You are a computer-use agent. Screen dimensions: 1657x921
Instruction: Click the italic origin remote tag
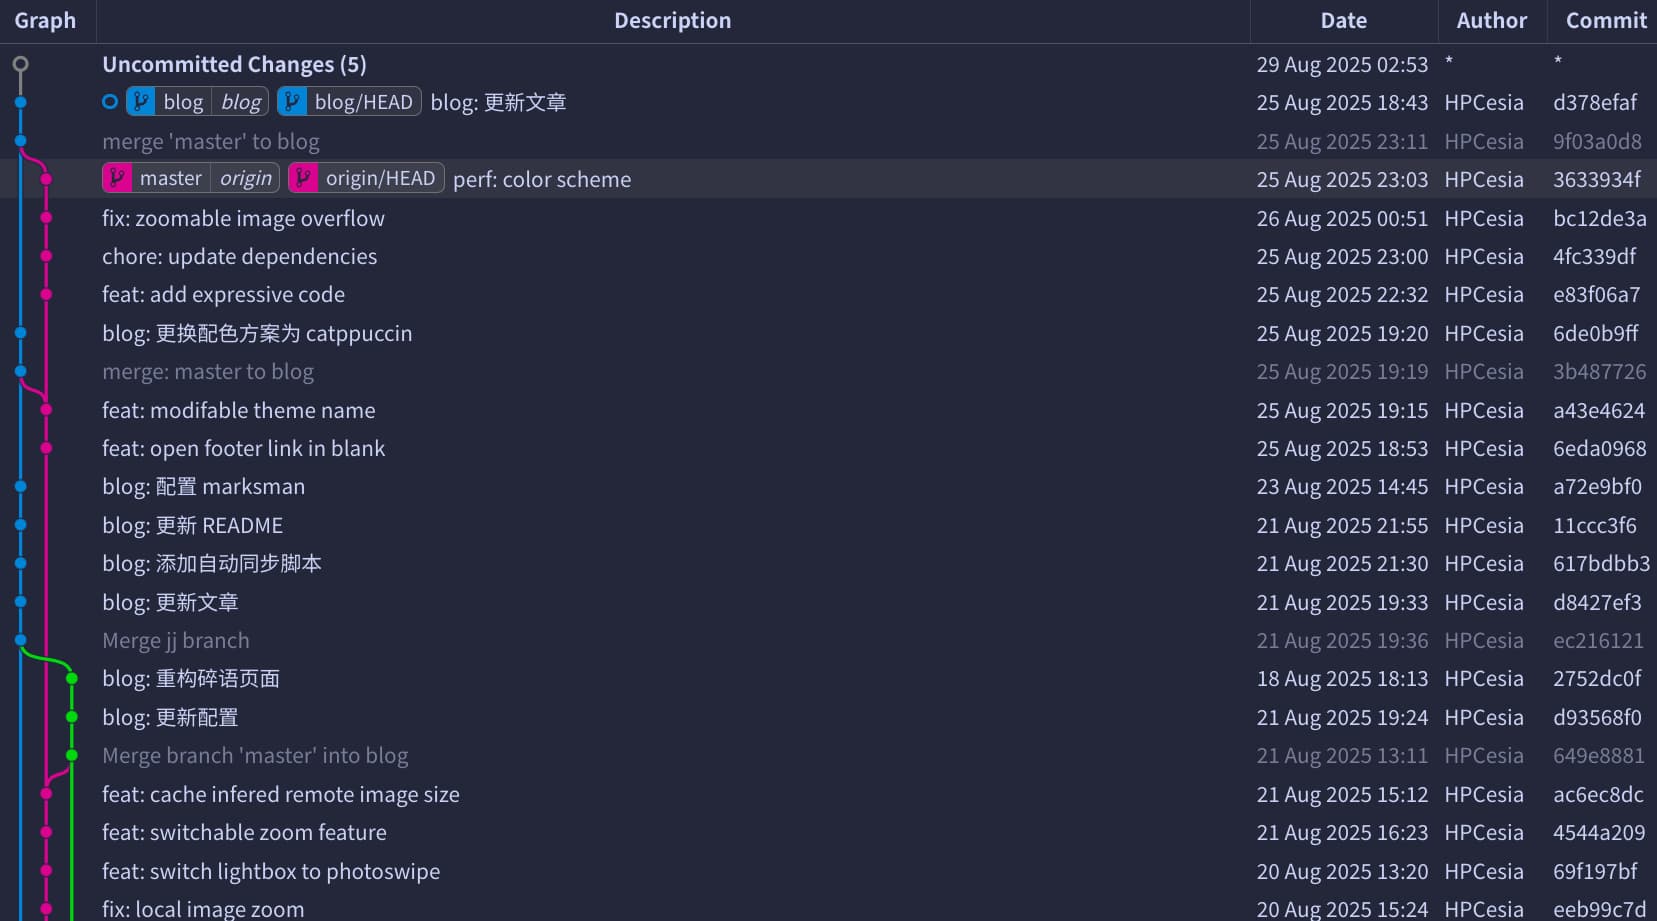[x=245, y=179]
